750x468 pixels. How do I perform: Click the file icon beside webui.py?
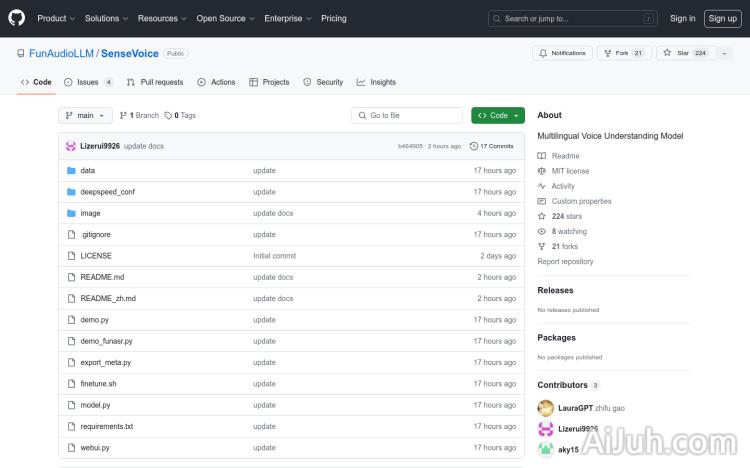point(71,448)
